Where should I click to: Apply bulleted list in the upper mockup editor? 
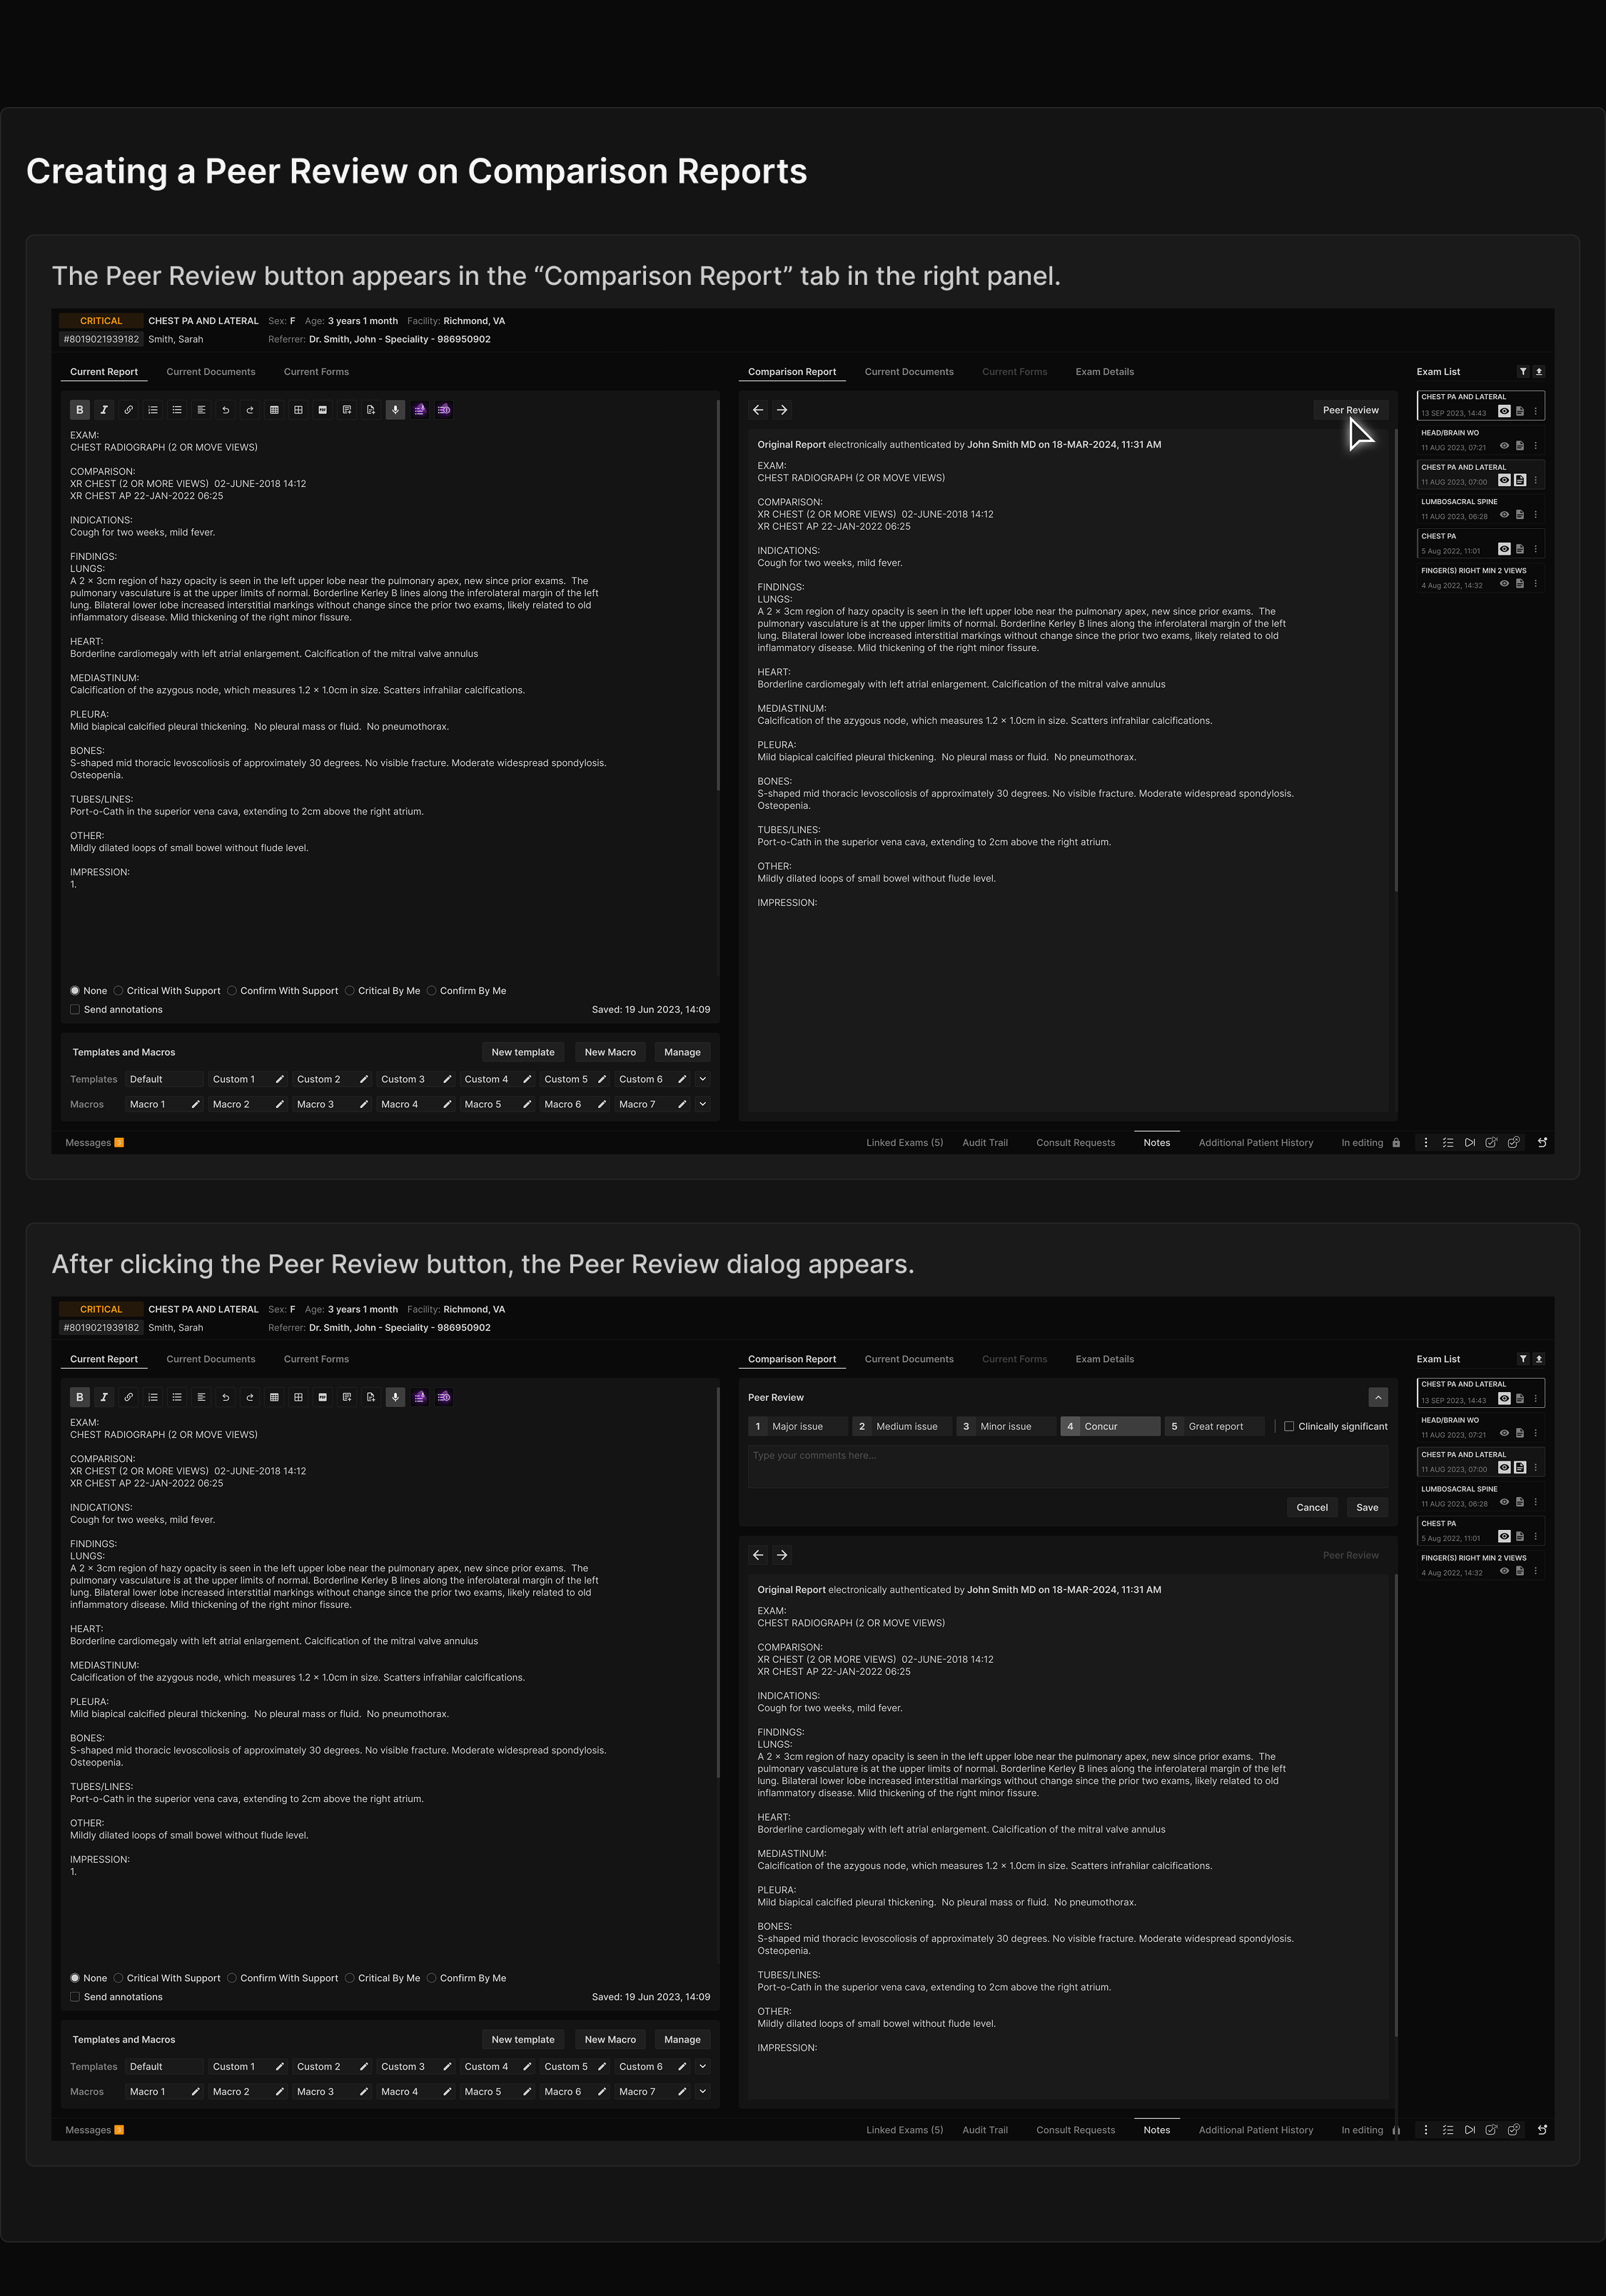[x=177, y=410]
